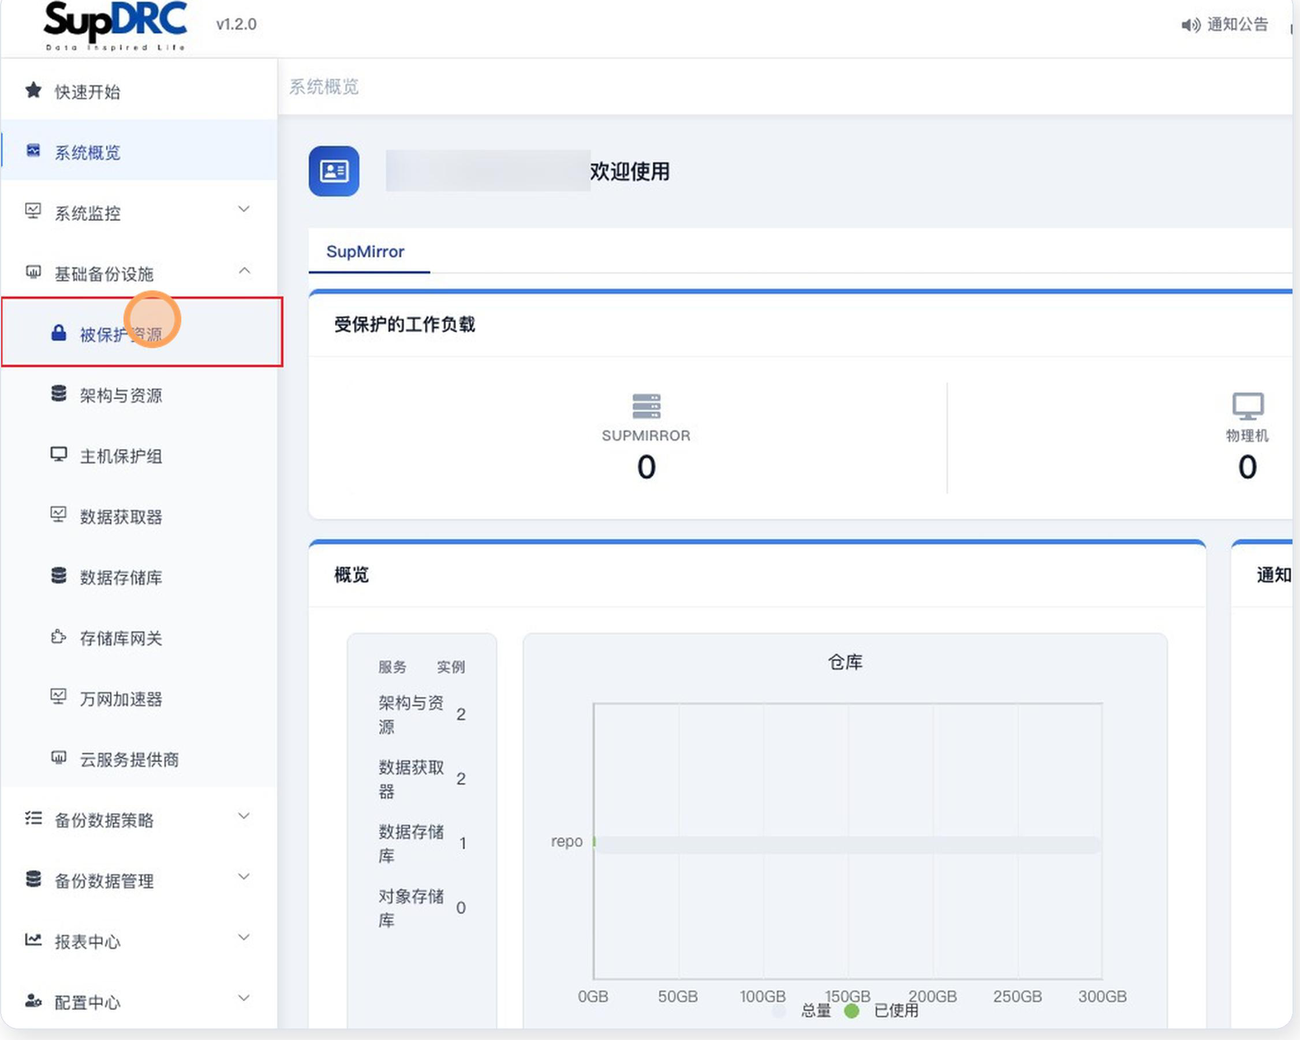The image size is (1300, 1040).
Task: Click the 服务 column header
Action: click(392, 667)
